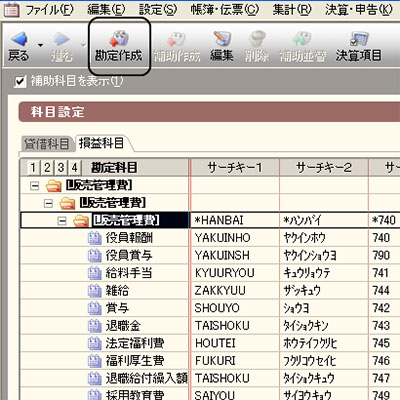400x400 pixels.
Task: Click the top-level [販売管理費] folder icon
Action: pyautogui.click(x=54, y=186)
